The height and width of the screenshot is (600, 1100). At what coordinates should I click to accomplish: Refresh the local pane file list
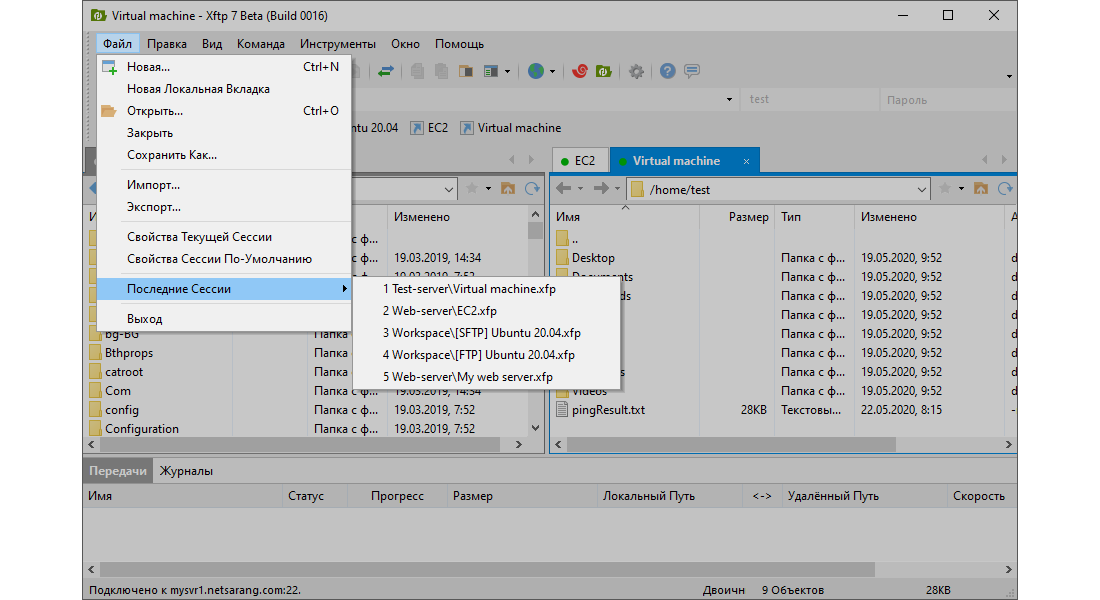tap(532, 188)
